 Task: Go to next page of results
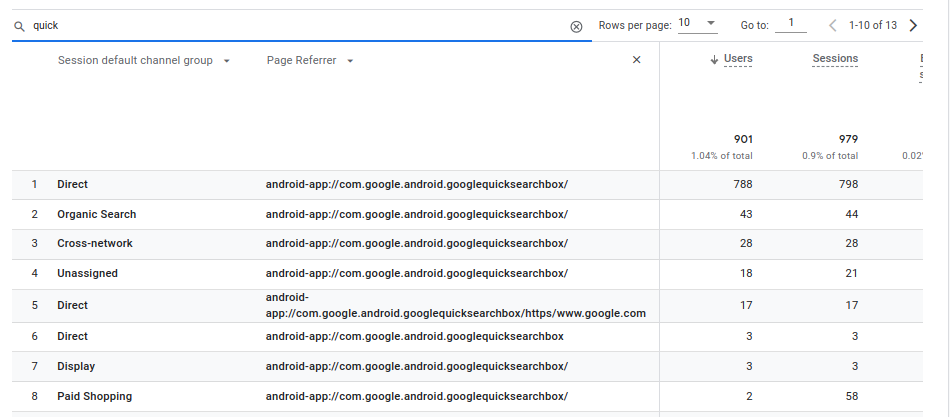click(912, 25)
